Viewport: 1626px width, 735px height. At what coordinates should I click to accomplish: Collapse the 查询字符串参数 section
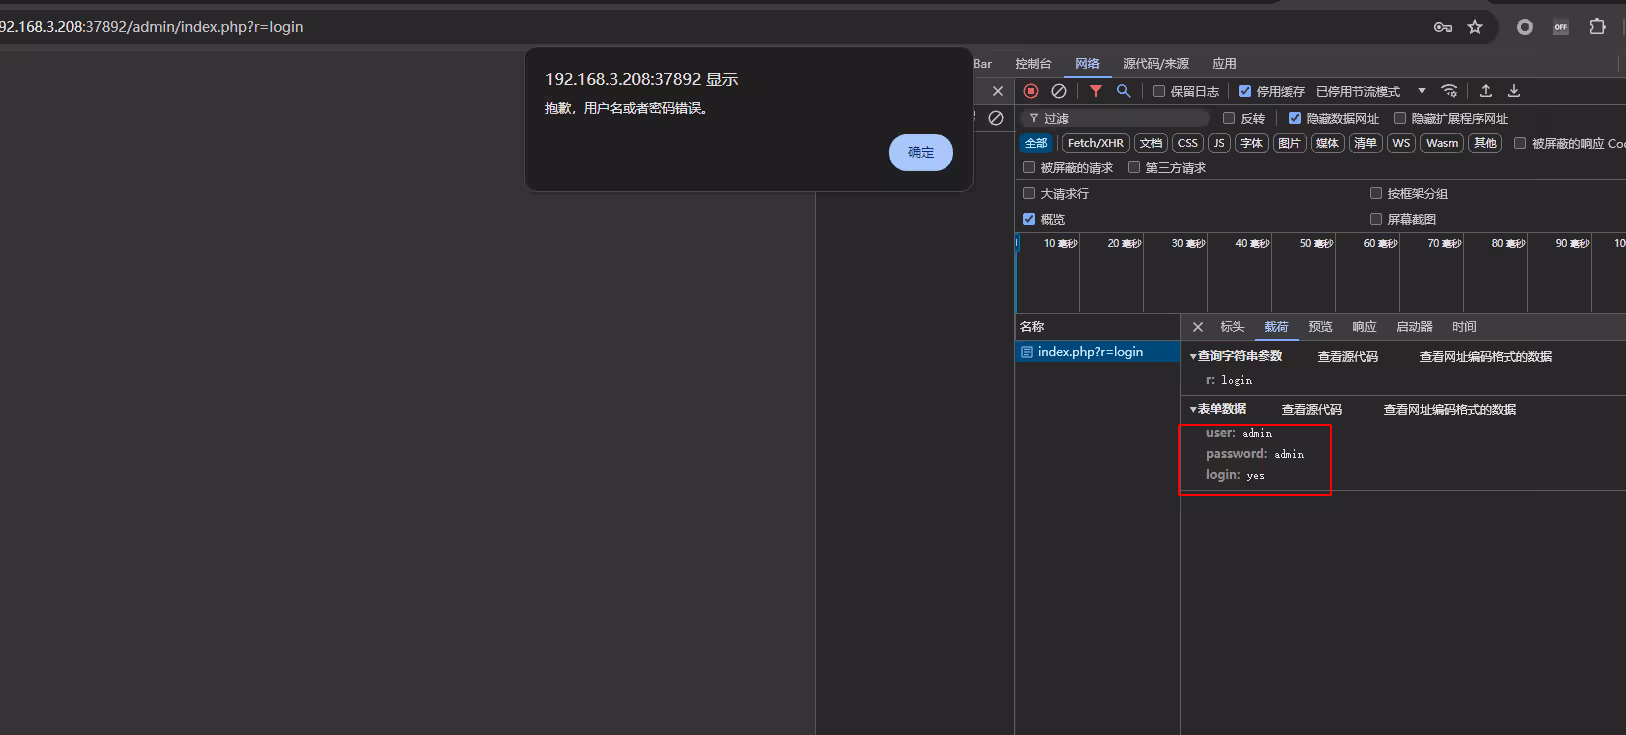pyautogui.click(x=1193, y=356)
